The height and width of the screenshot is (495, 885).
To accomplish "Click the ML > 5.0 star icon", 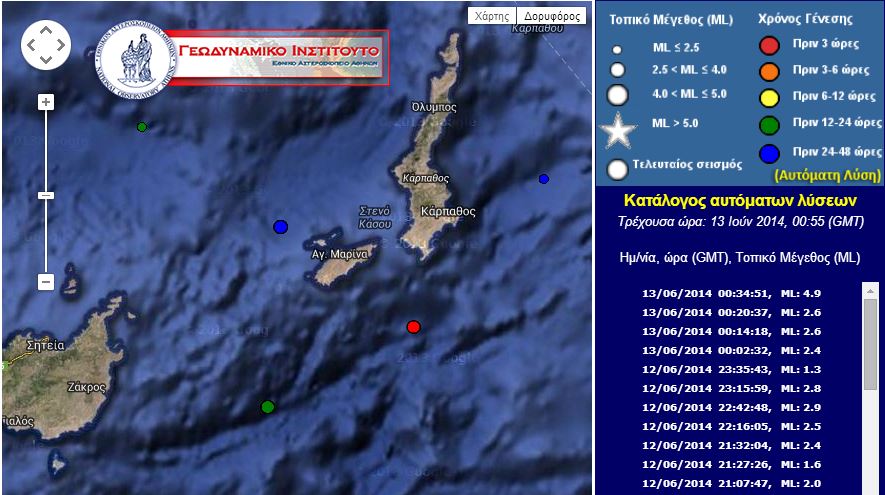I will 618,130.
